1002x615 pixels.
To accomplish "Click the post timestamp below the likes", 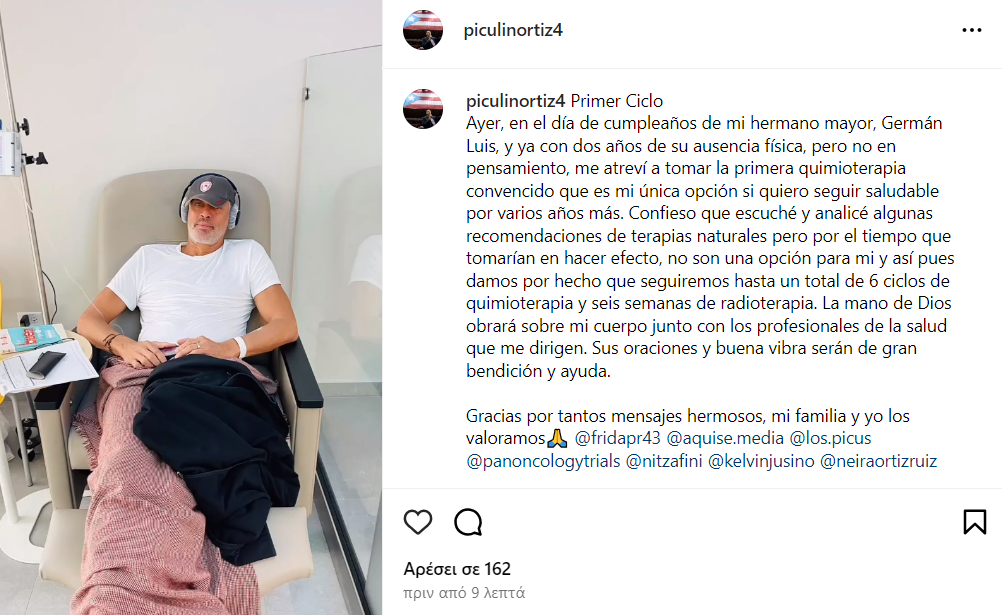I will click(464, 593).
